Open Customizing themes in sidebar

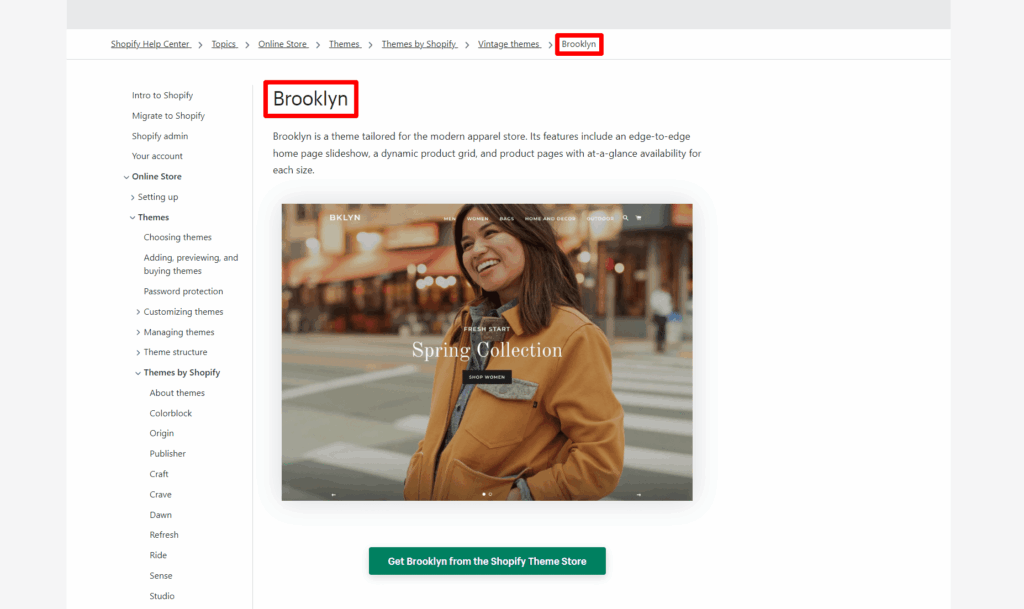(184, 311)
